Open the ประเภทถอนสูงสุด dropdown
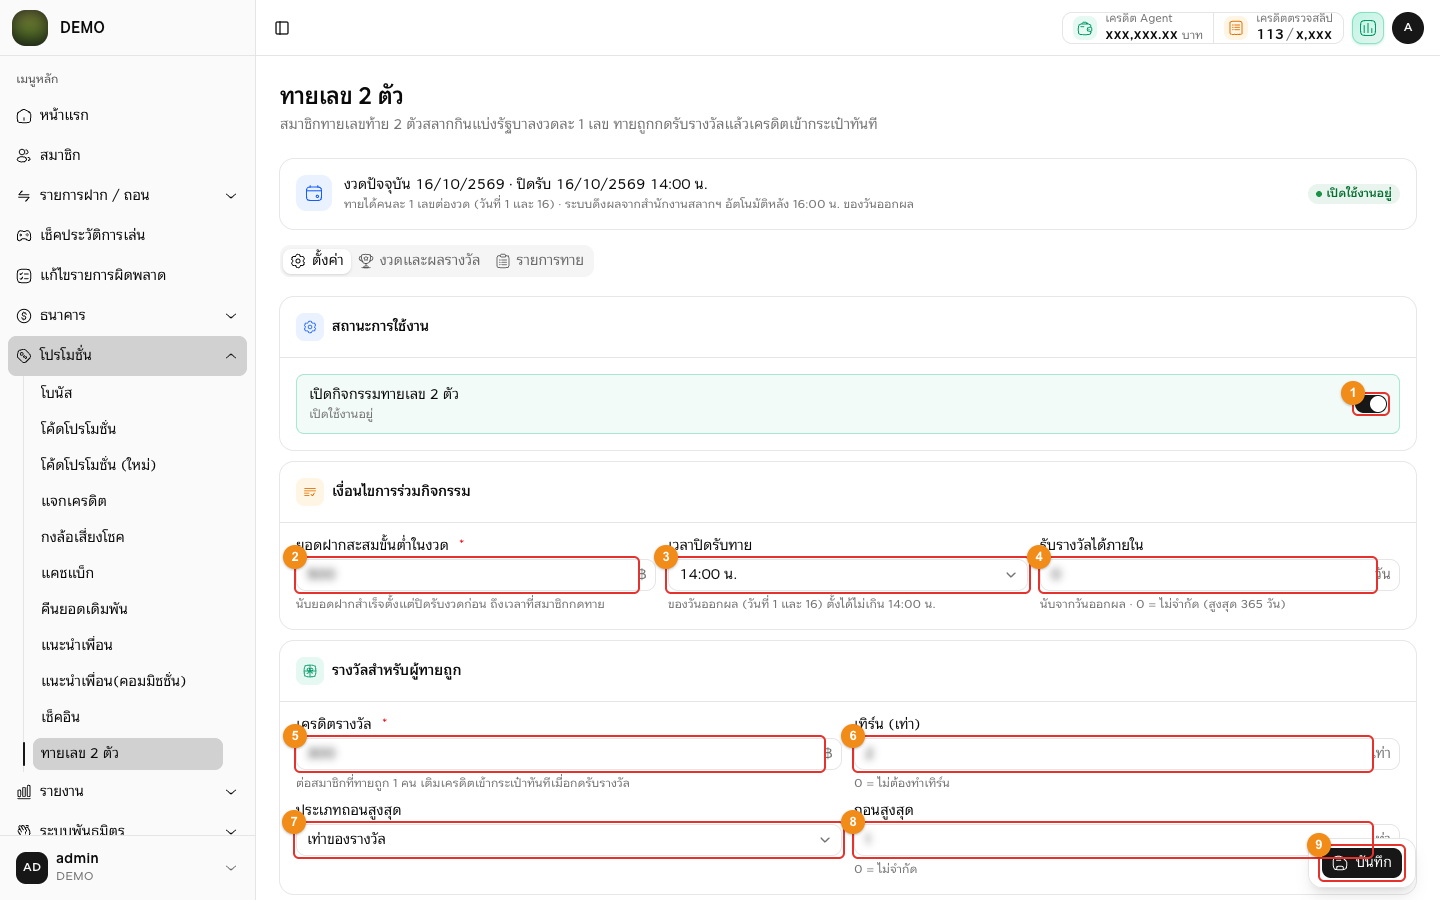The width and height of the screenshot is (1440, 900). tap(569, 840)
